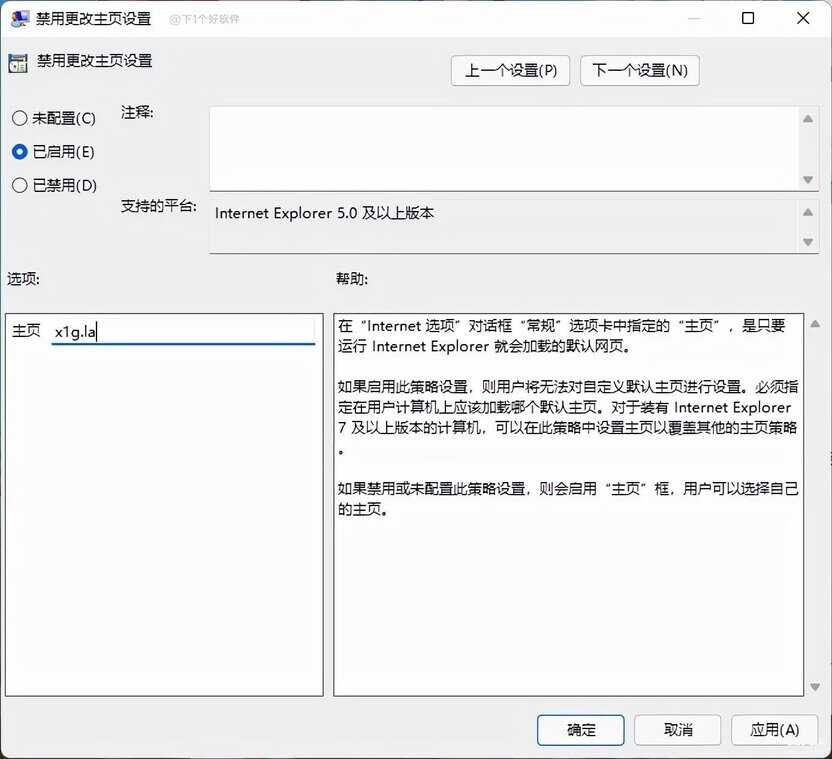832x759 pixels.
Task: Click the 禁用更改主页设置 heading beside the policy icon
Action: pos(94,61)
